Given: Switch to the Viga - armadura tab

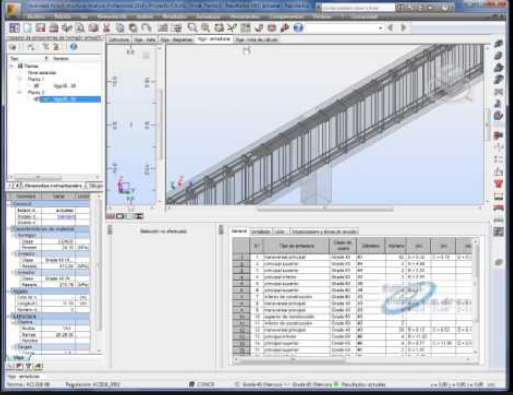Looking at the screenshot, I should pos(214,39).
